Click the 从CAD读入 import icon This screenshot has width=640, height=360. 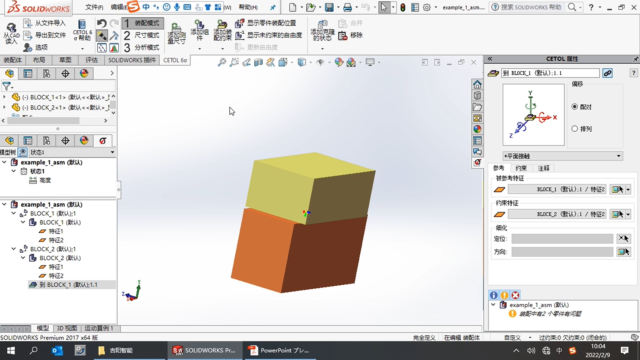pos(11,33)
